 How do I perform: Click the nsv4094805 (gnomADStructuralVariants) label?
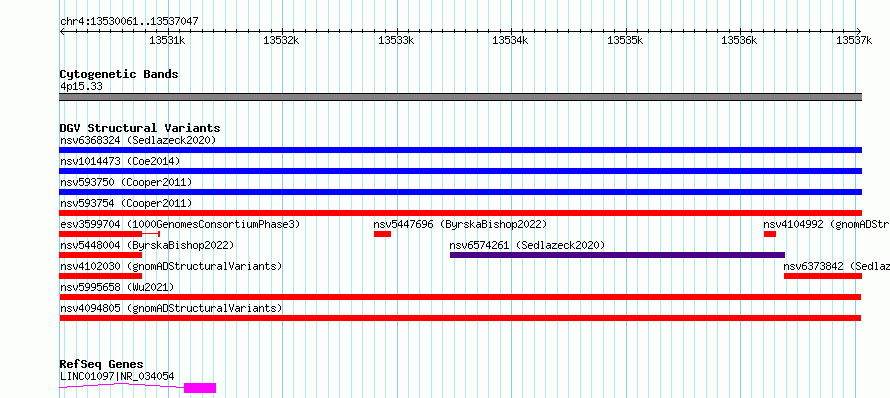pyautogui.click(x=171, y=308)
